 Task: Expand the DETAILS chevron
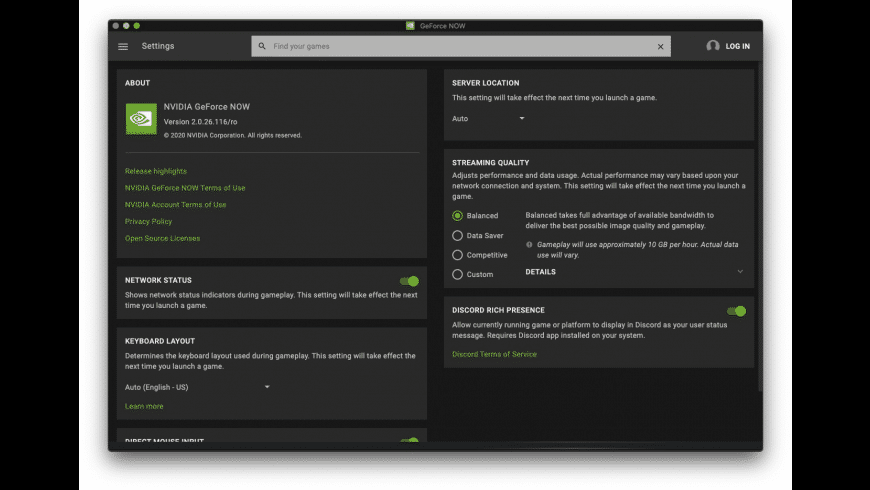coord(740,272)
